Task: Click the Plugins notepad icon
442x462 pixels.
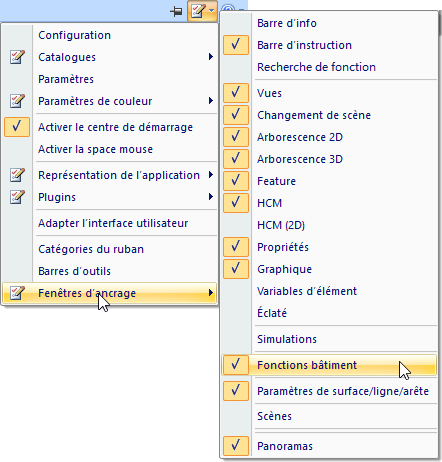Action: (x=17, y=197)
